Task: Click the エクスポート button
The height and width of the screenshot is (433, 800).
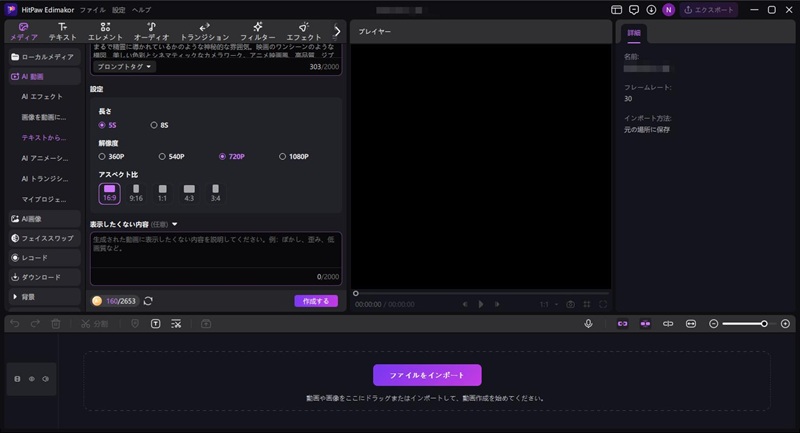Action: click(x=709, y=10)
